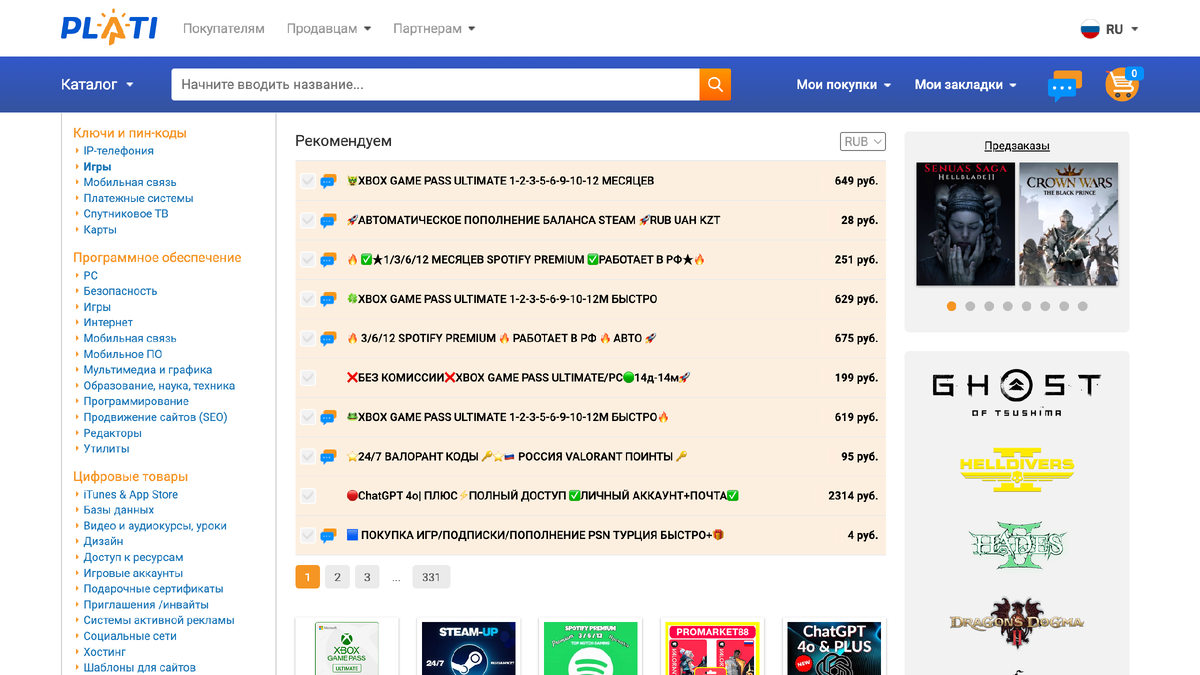This screenshot has width=1200, height=675.
Task: Go to pagination page 2
Action: point(337,577)
